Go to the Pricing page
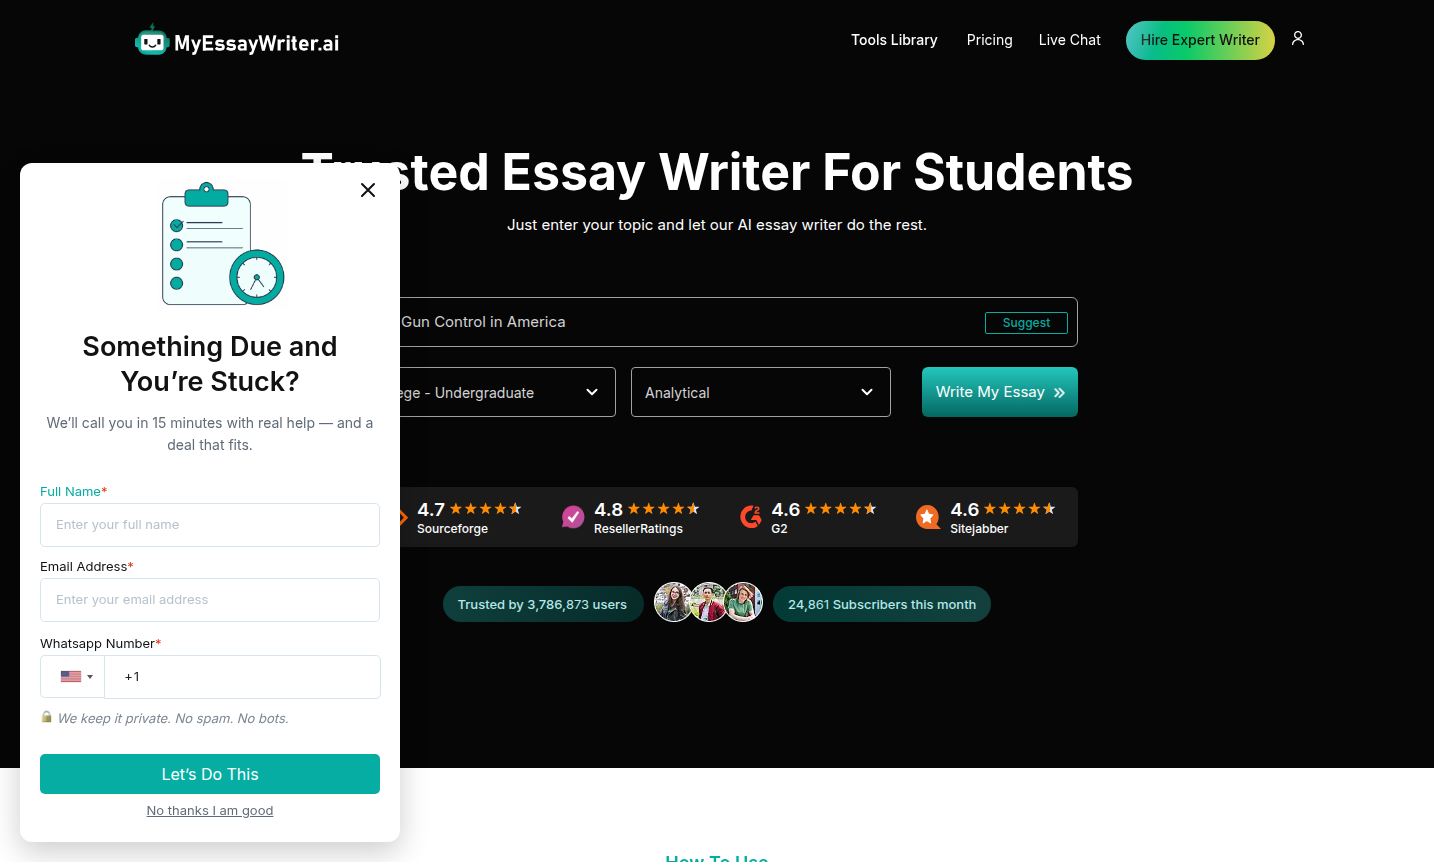This screenshot has width=1440, height=862. [x=989, y=40]
